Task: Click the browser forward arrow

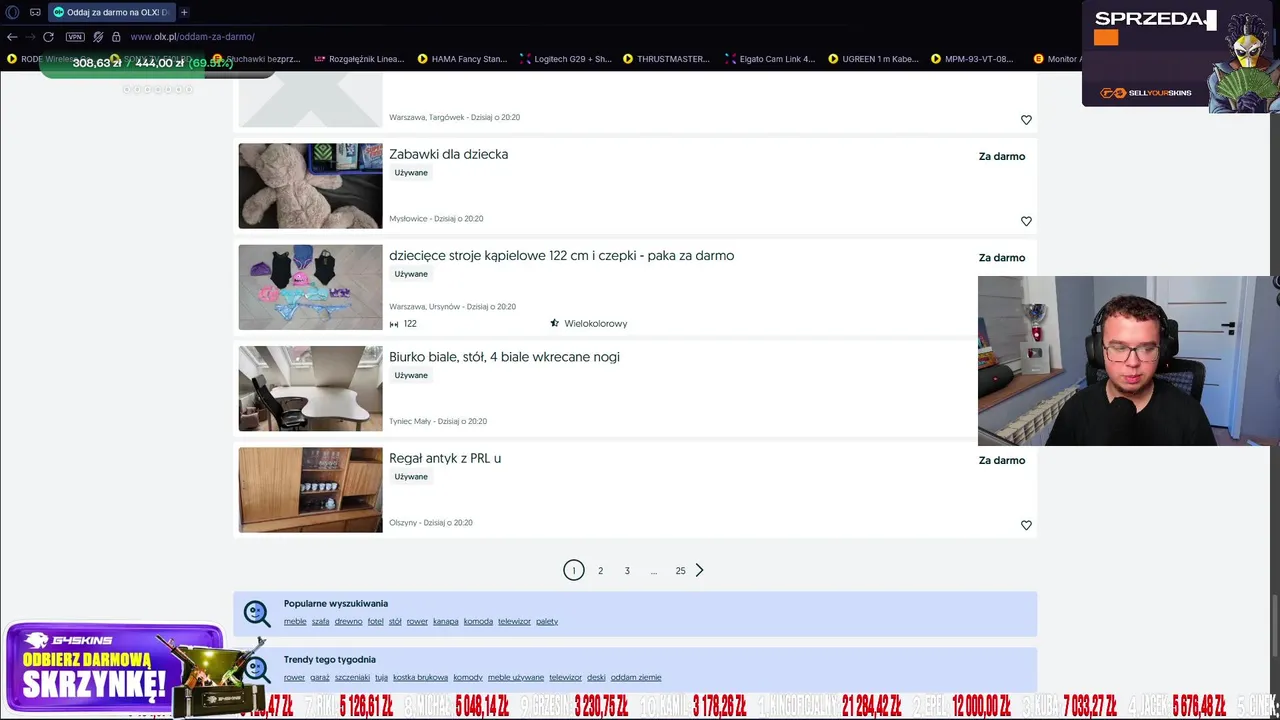Action: (x=30, y=37)
